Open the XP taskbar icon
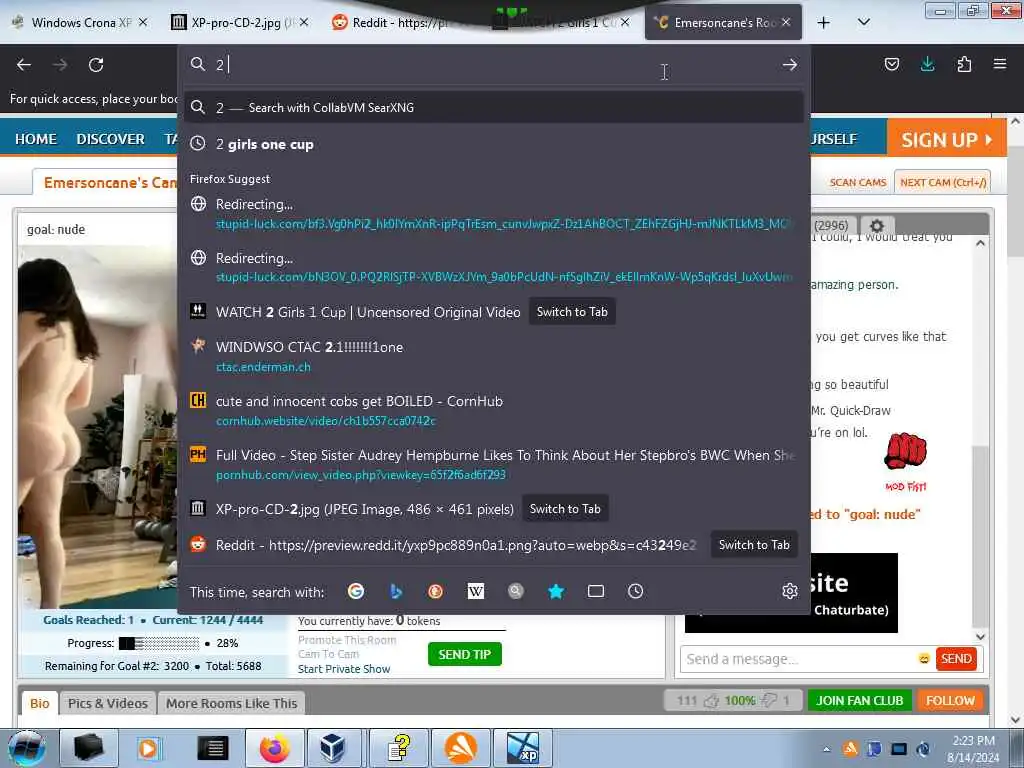Screen dimensions: 1024x768 pos(522,748)
